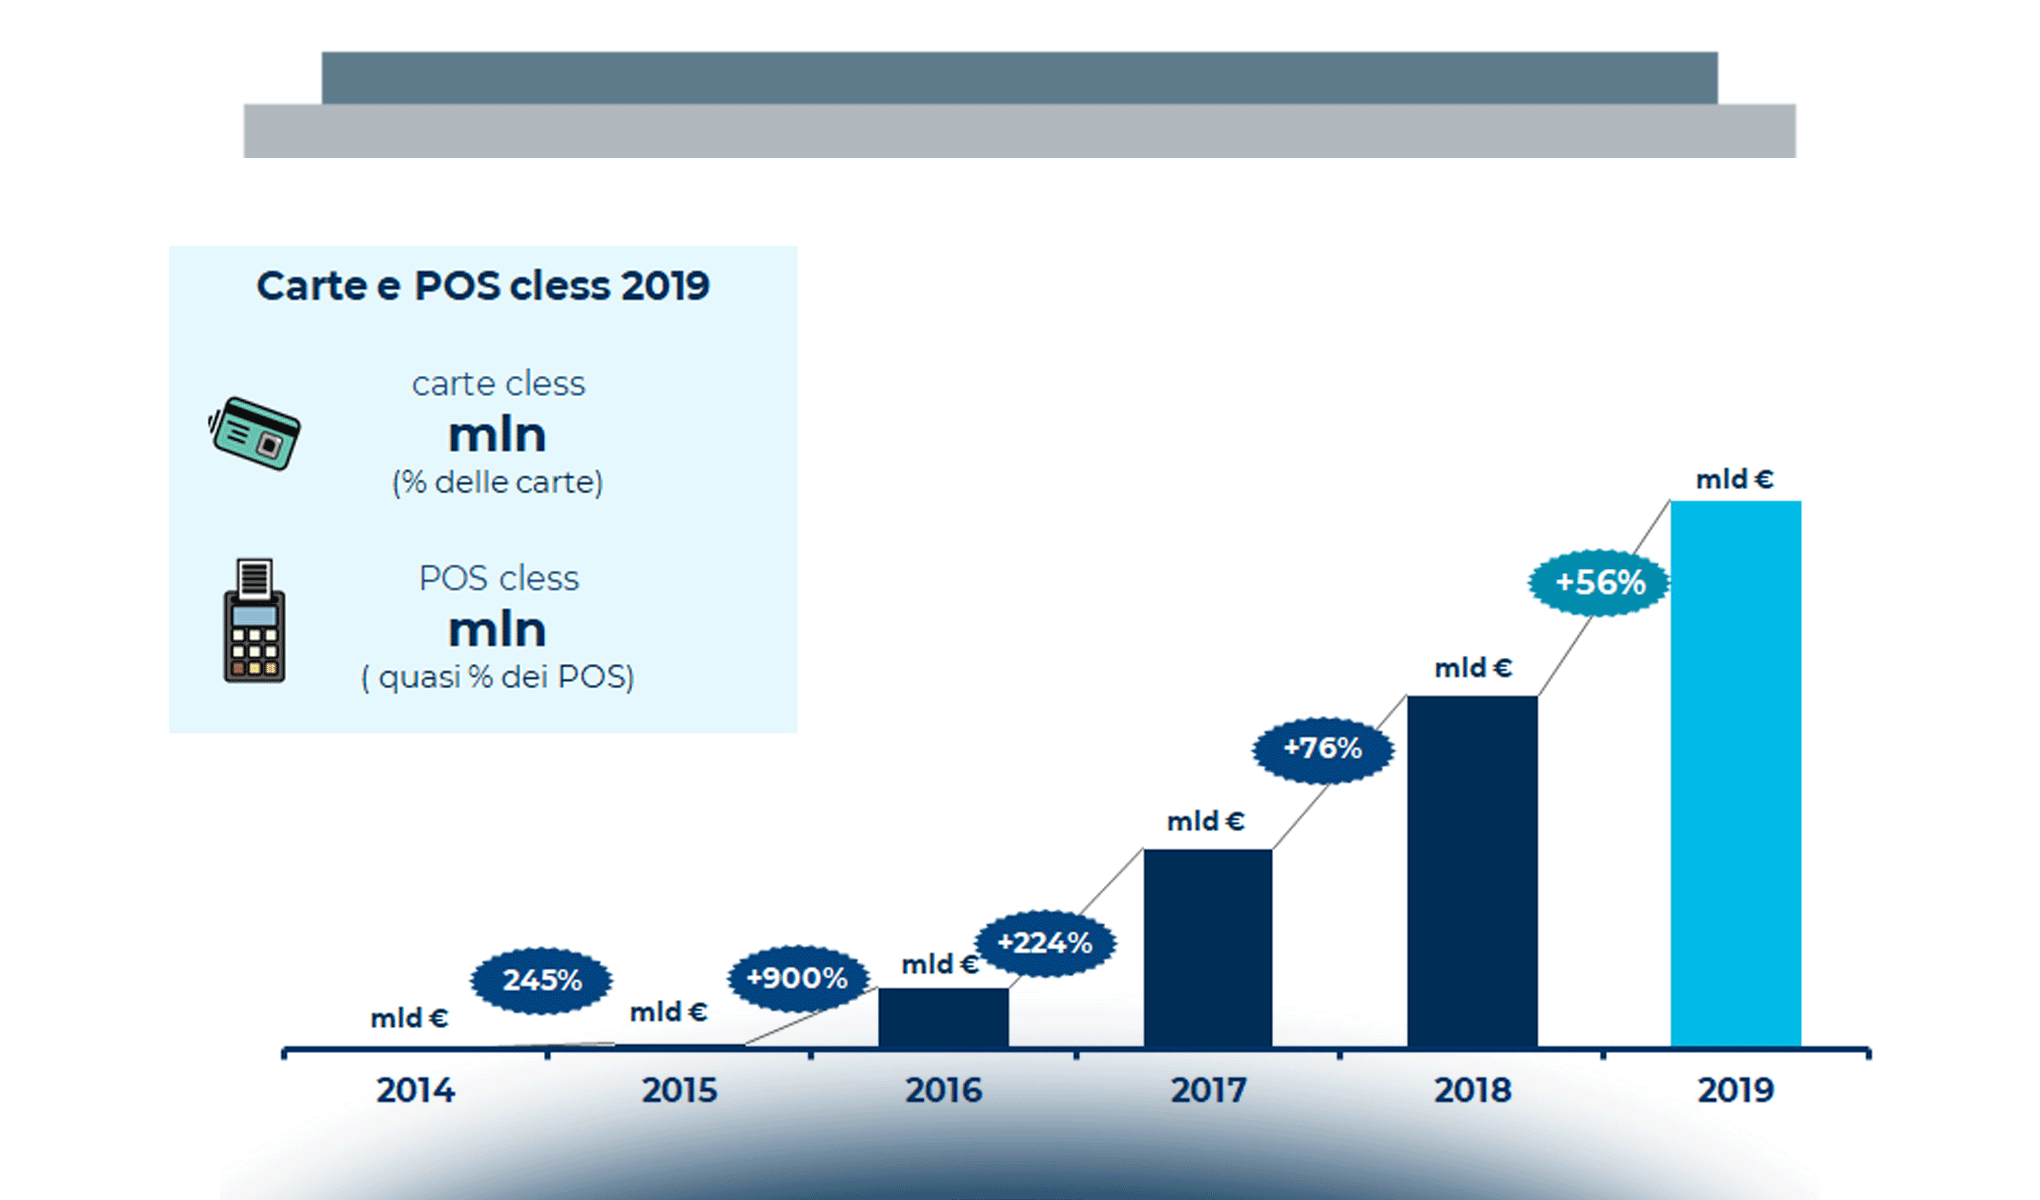
Task: Expand the Carte e POS cless legend box
Action: point(484,490)
